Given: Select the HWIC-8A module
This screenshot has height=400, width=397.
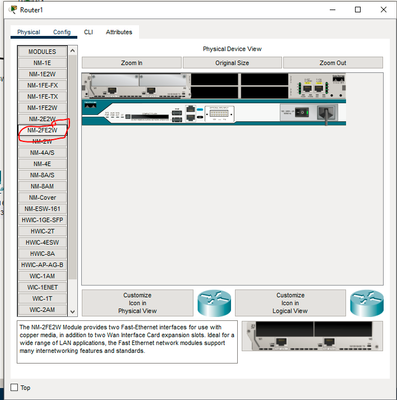Looking at the screenshot, I should tap(42, 254).
